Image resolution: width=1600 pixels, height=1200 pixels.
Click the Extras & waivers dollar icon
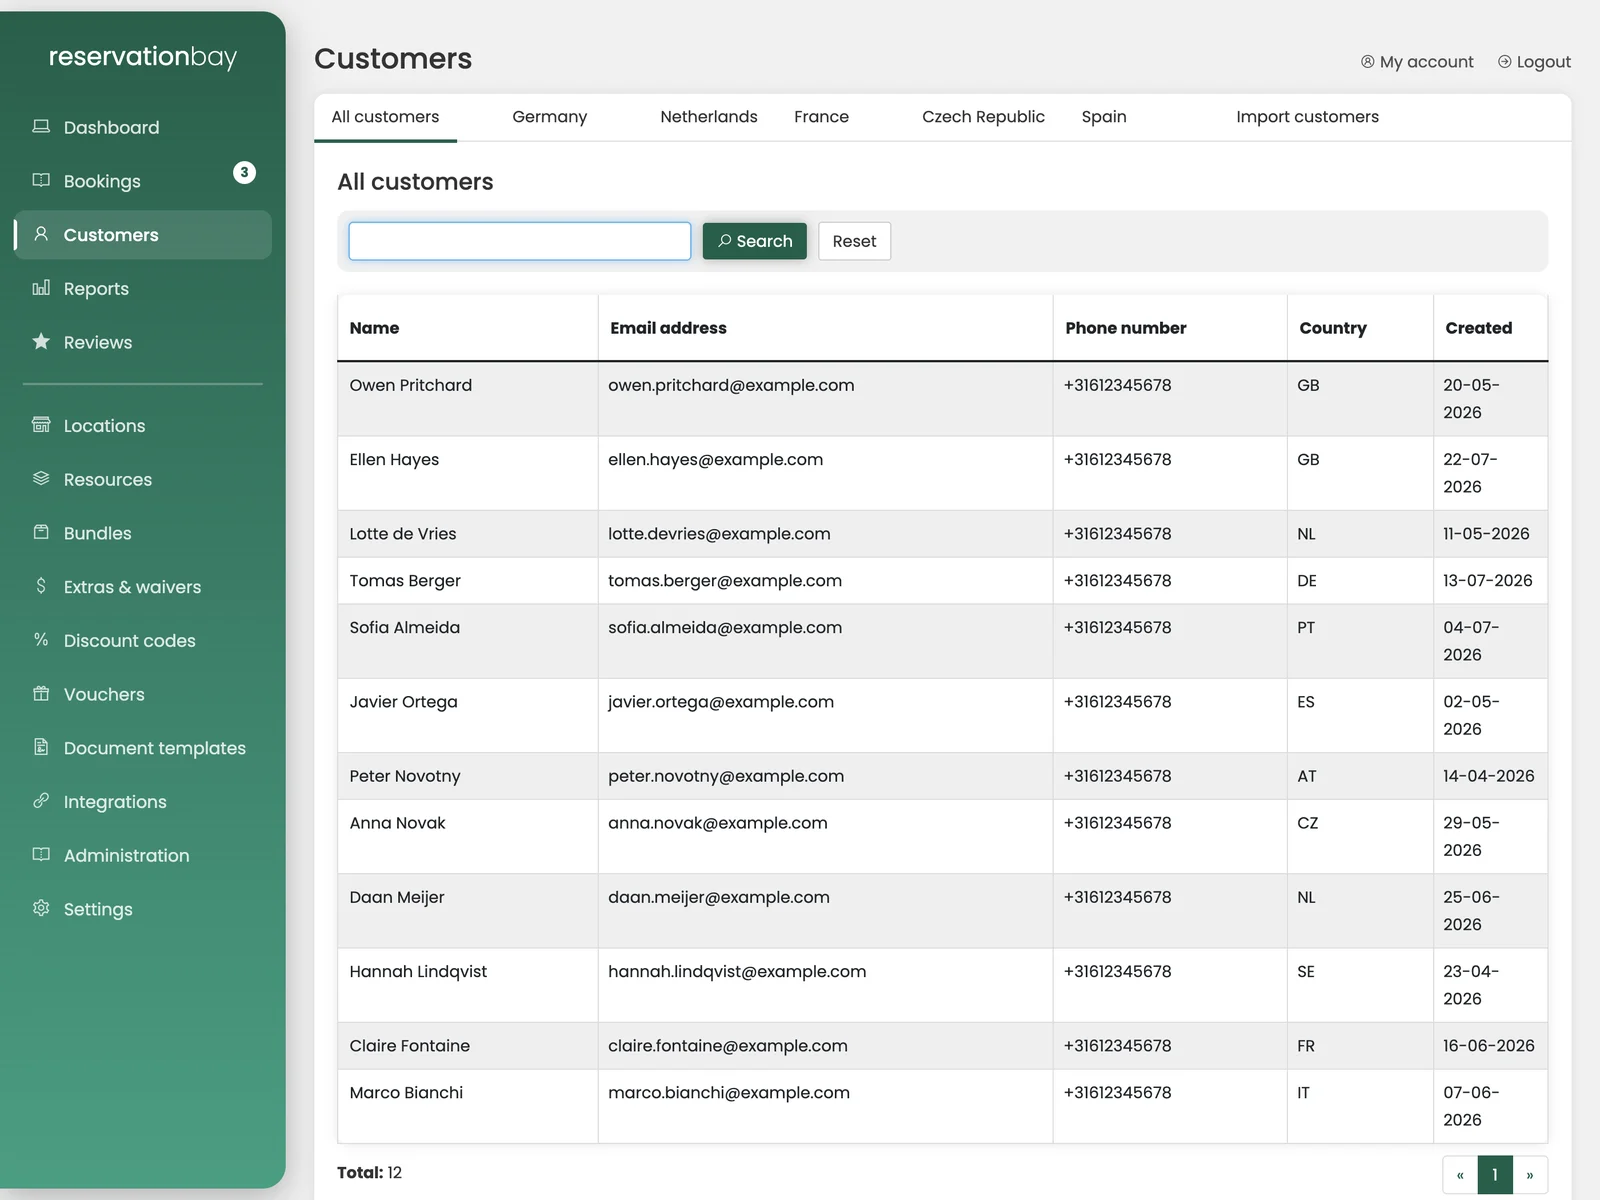point(41,586)
